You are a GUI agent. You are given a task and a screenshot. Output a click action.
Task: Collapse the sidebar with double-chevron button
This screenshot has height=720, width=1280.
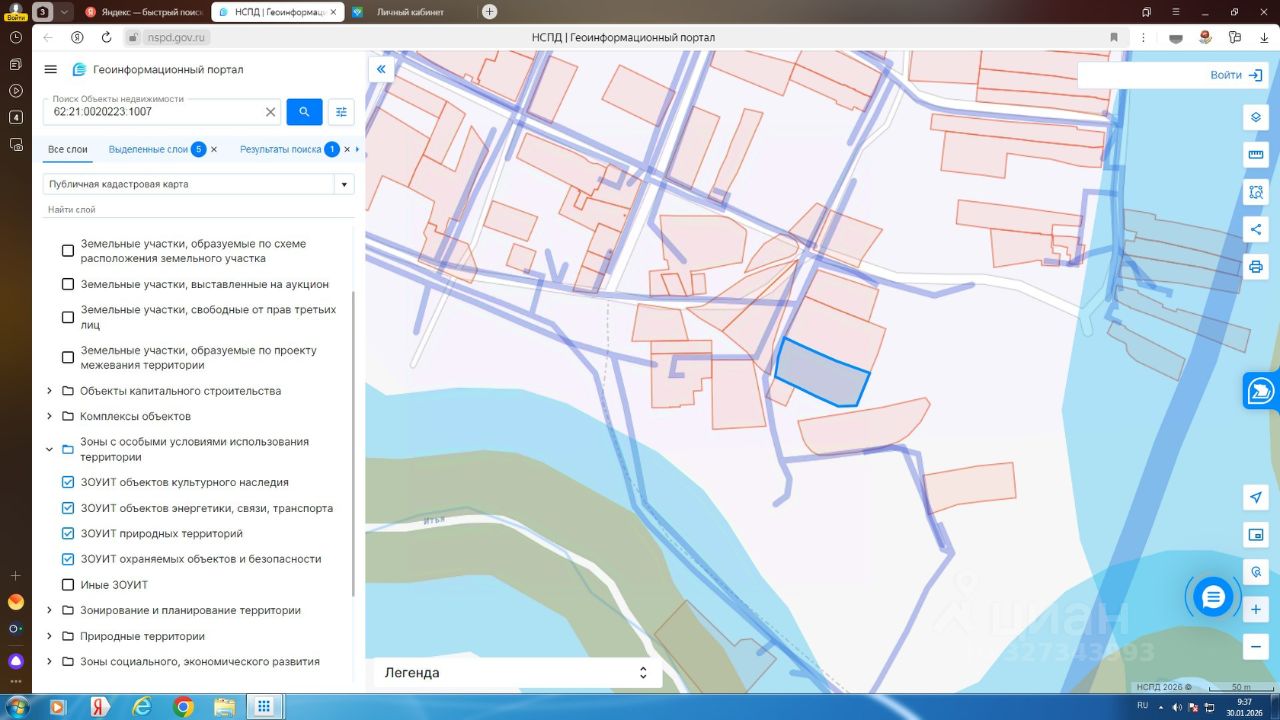(x=381, y=69)
